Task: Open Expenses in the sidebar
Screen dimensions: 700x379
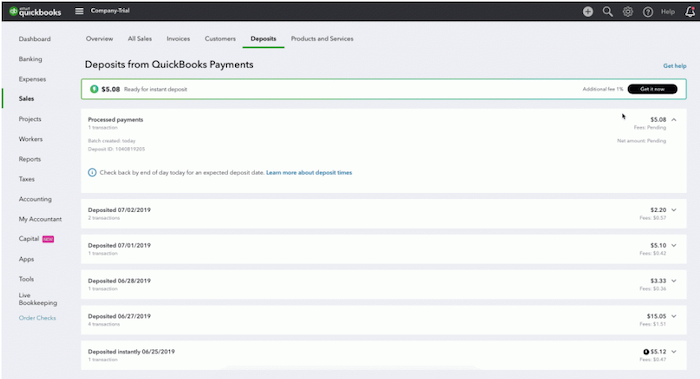Action: pyautogui.click(x=32, y=79)
